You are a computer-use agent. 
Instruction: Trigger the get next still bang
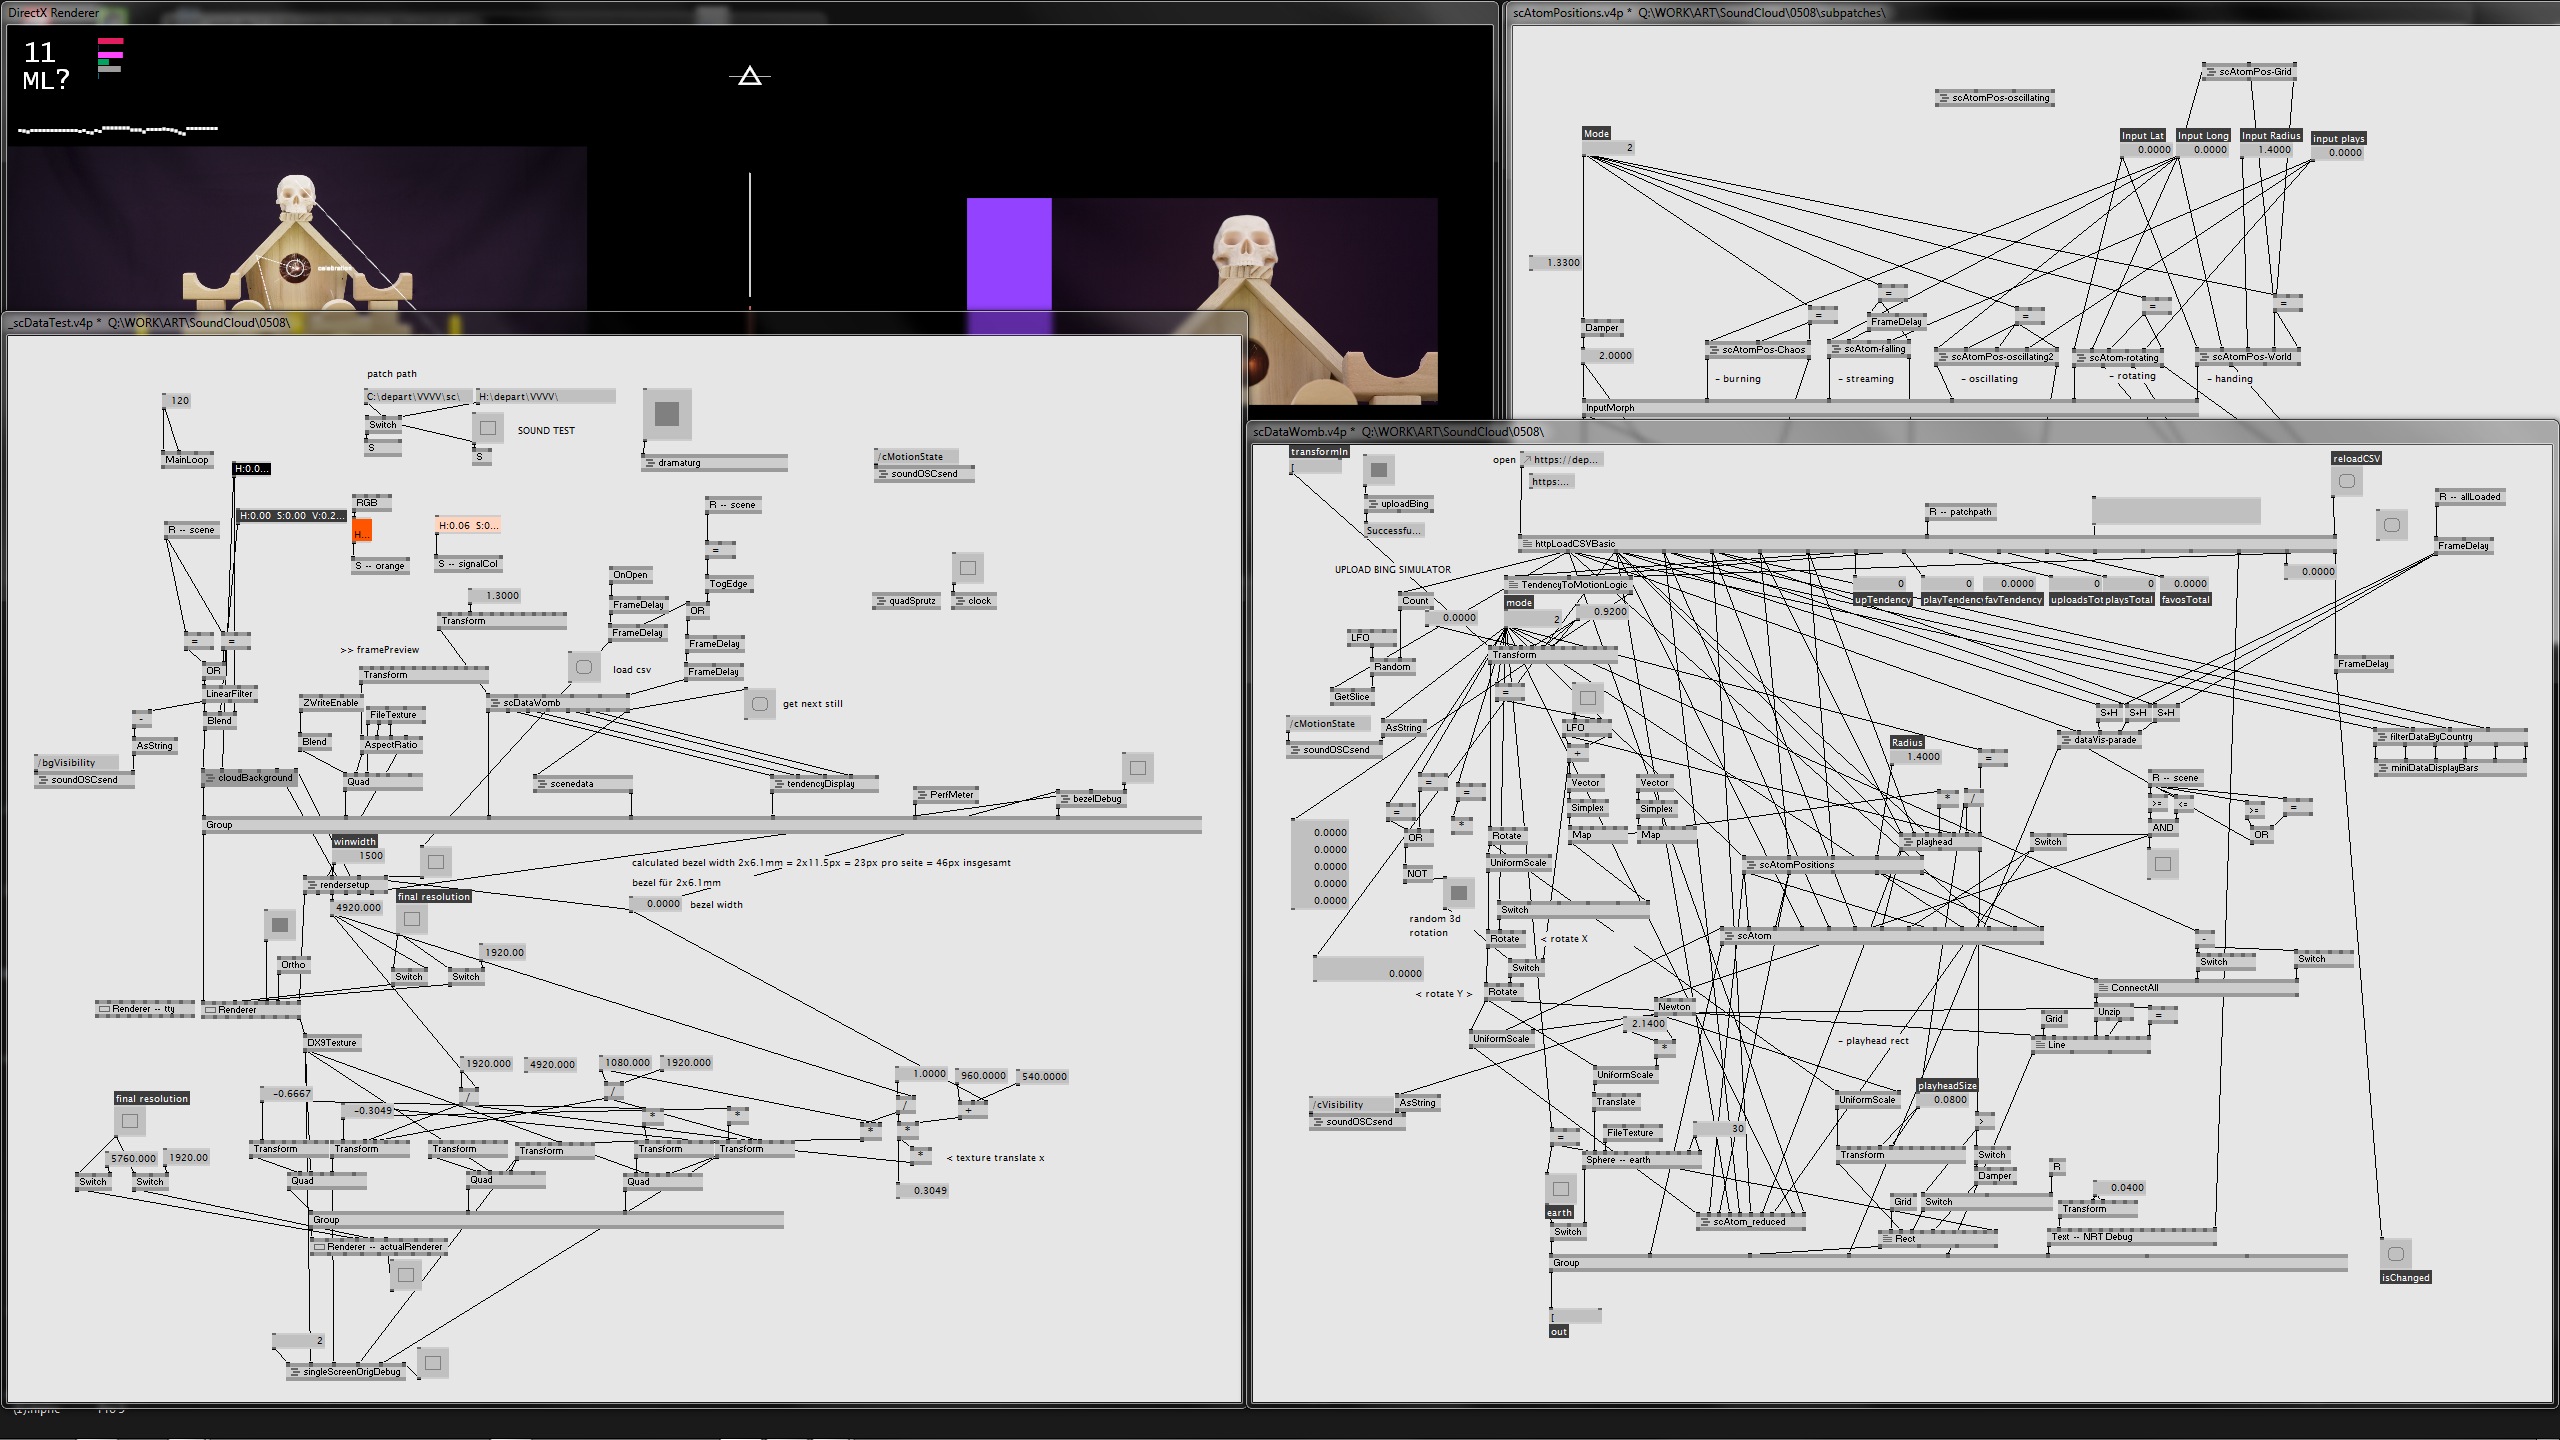point(760,704)
